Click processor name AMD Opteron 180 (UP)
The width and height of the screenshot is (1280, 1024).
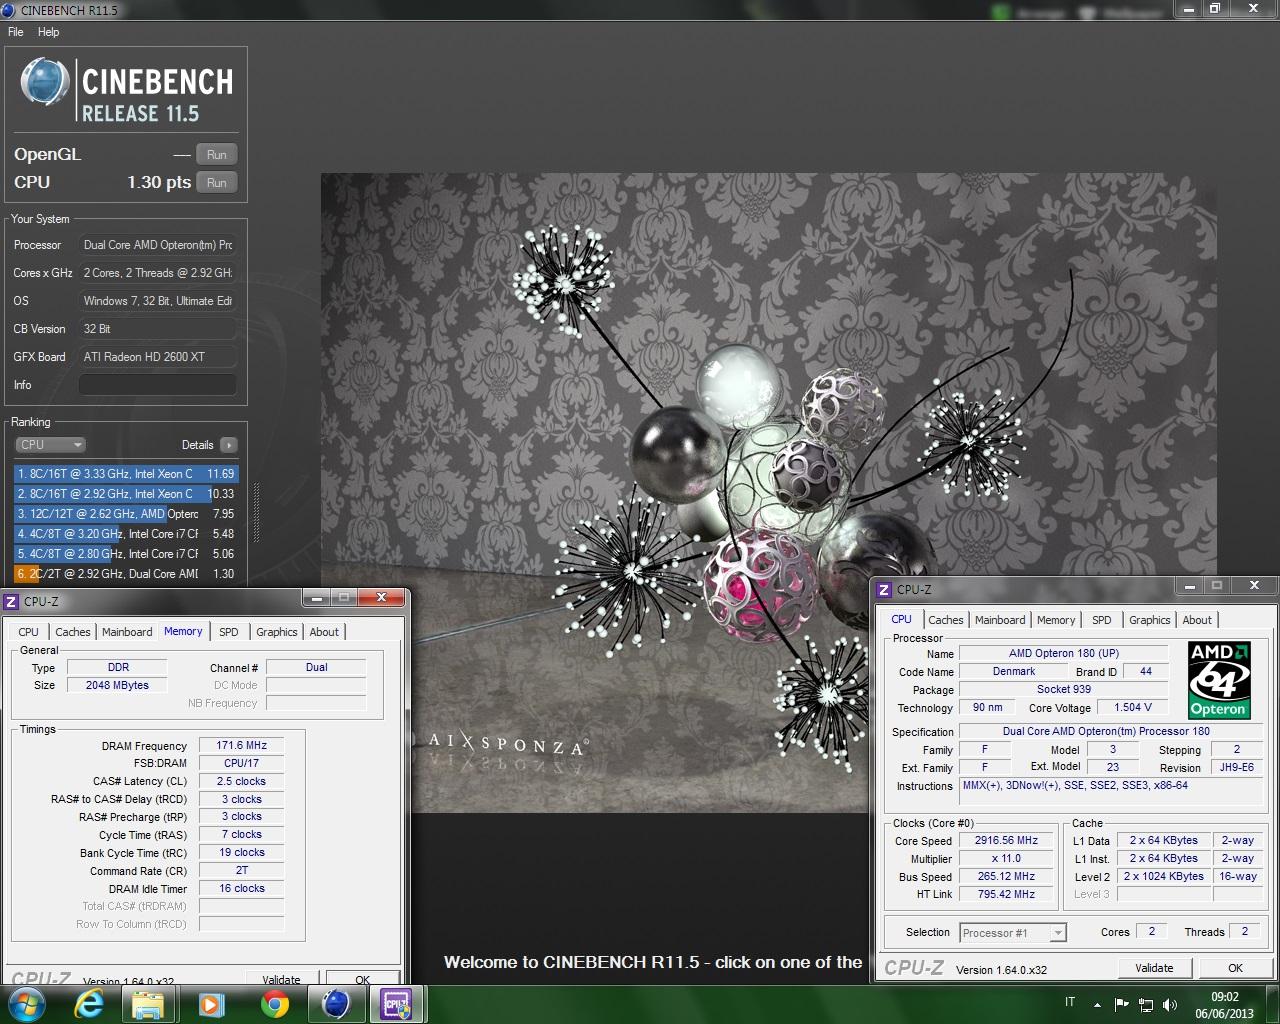pyautogui.click(x=1064, y=653)
